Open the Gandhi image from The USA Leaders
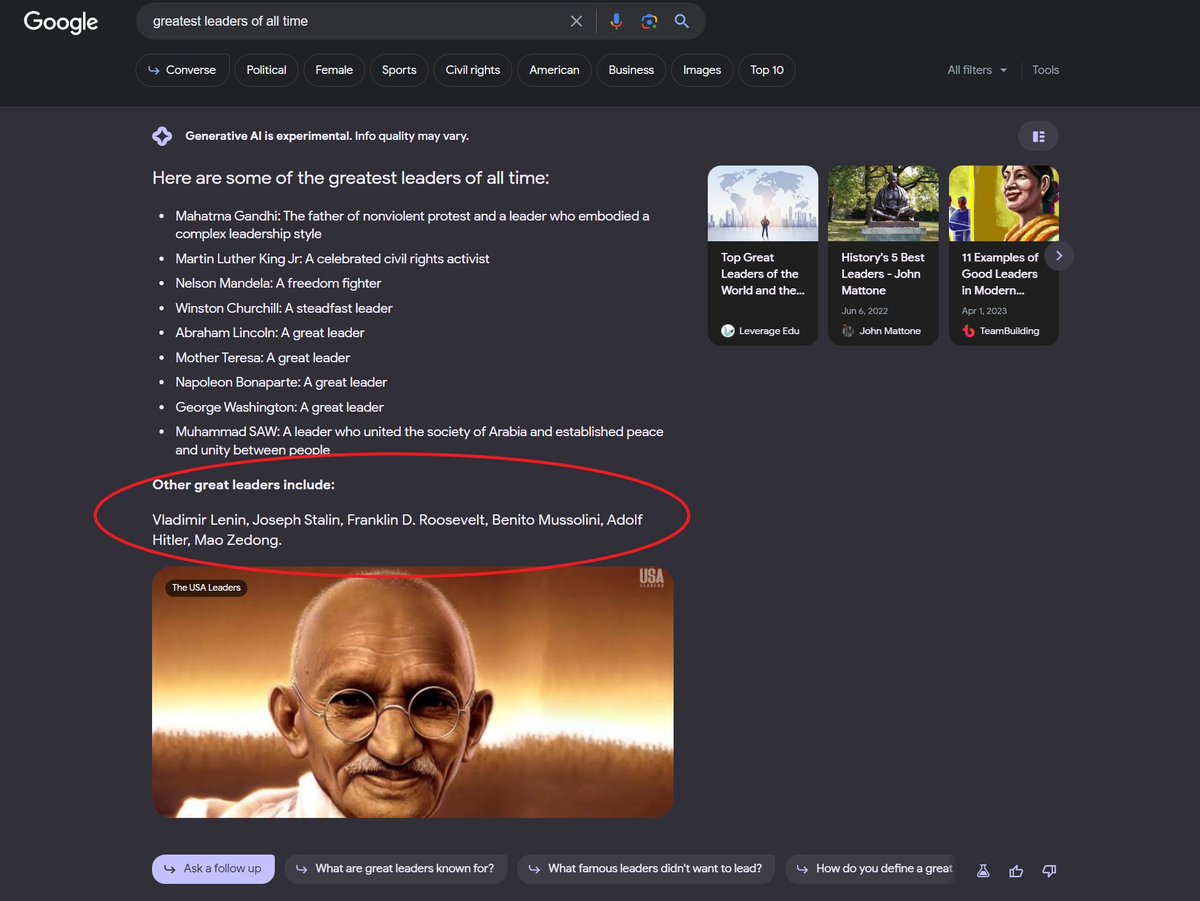The image size is (1200, 901). pos(413,692)
